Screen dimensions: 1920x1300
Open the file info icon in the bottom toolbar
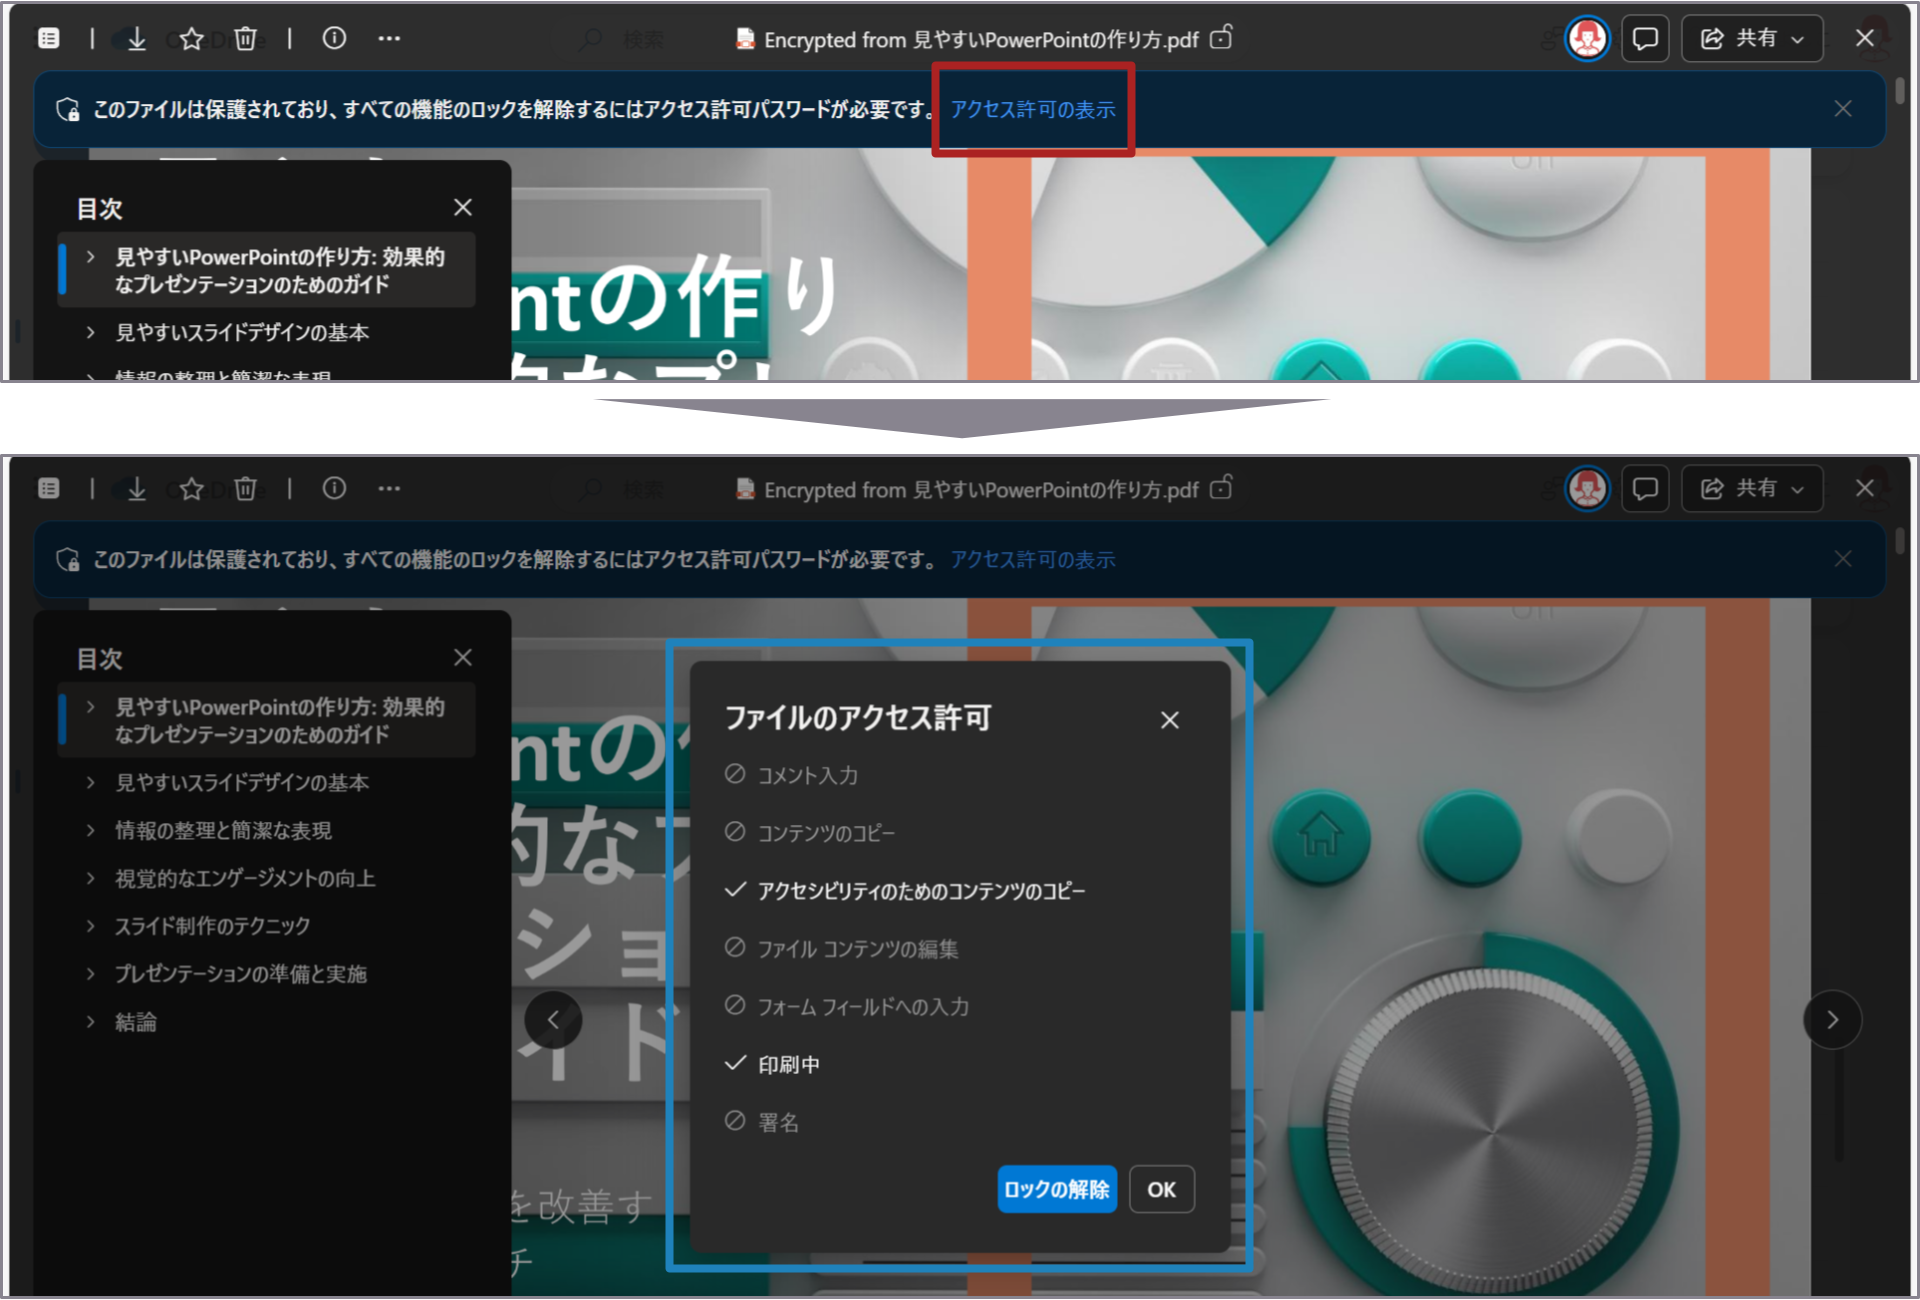pos(334,488)
